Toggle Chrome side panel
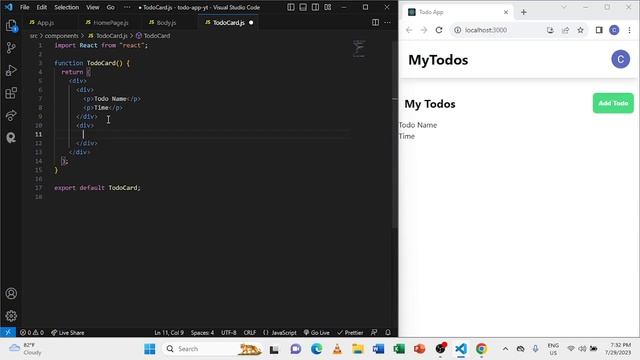 599,30
